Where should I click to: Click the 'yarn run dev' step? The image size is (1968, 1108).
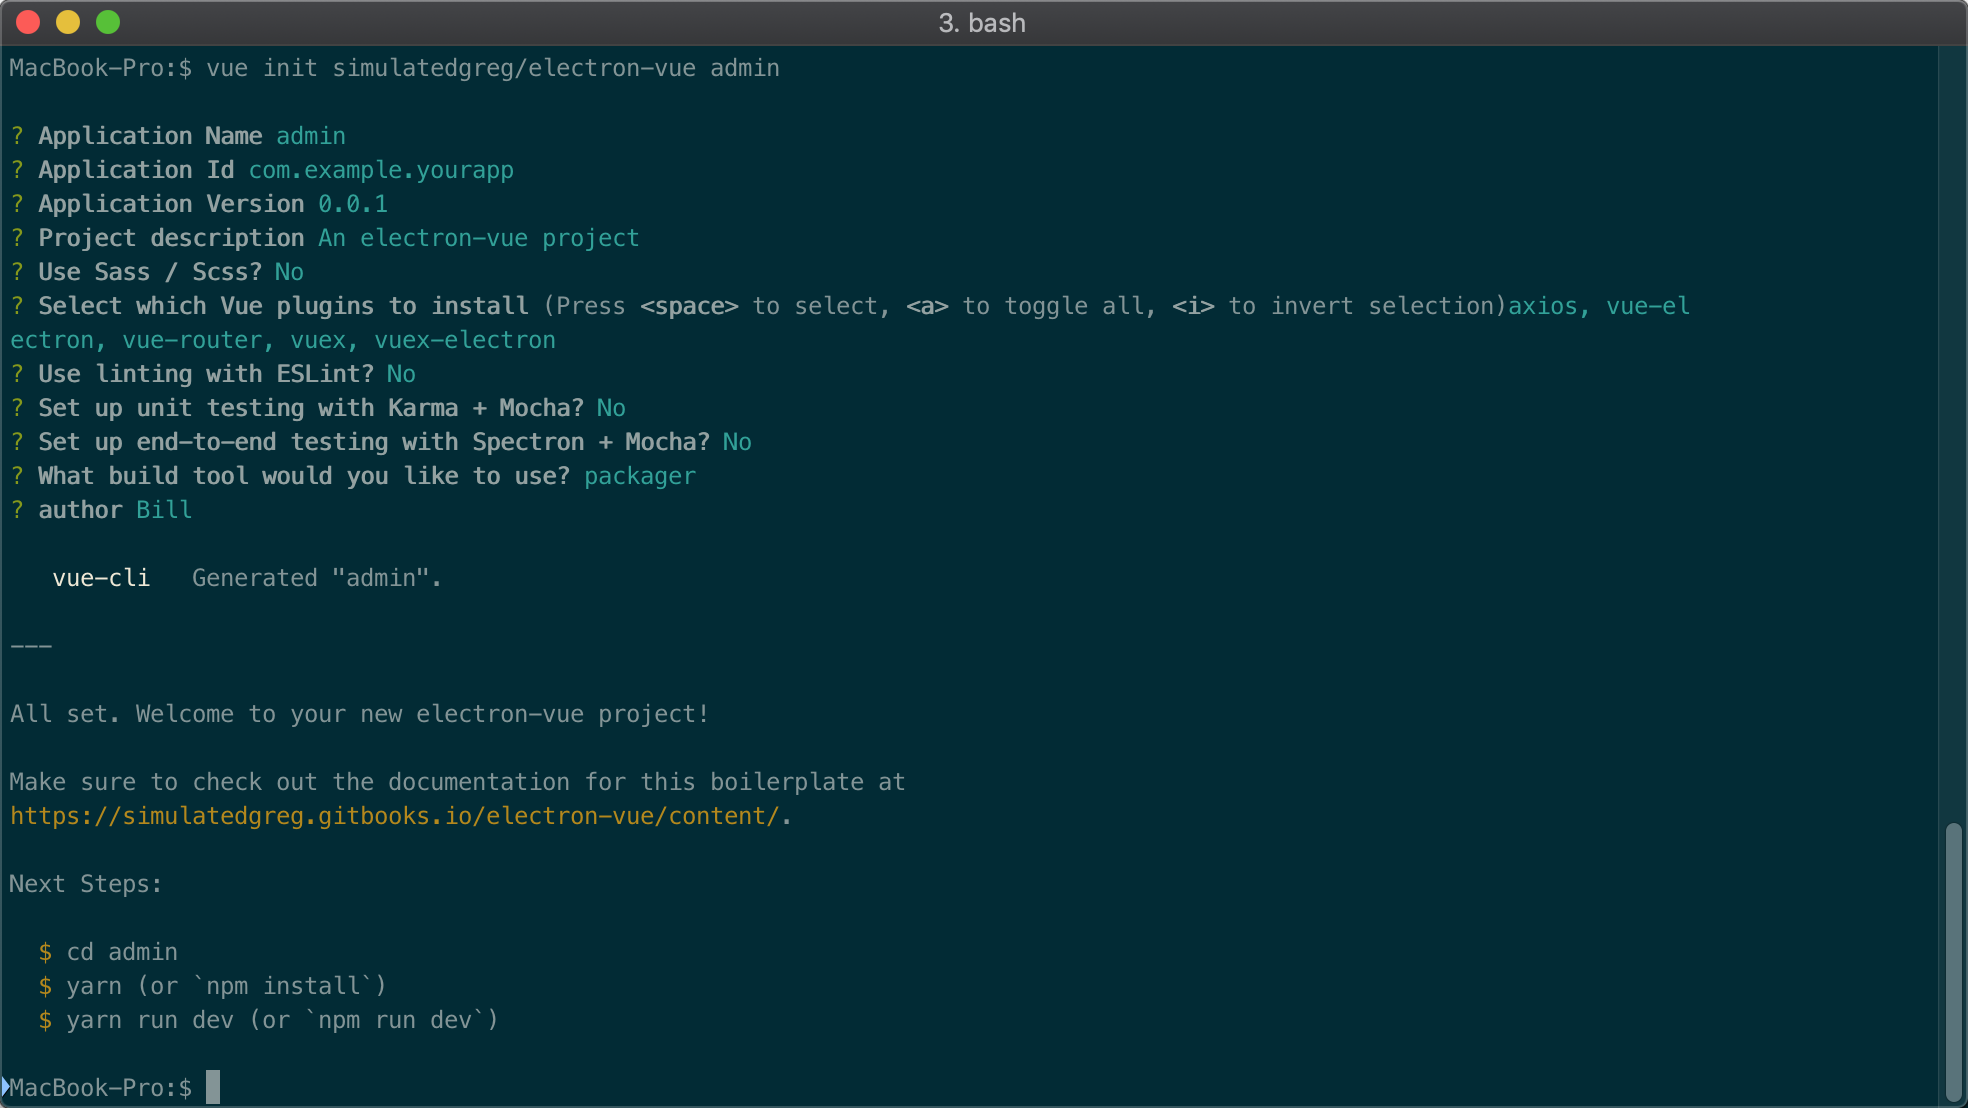pos(282,1020)
